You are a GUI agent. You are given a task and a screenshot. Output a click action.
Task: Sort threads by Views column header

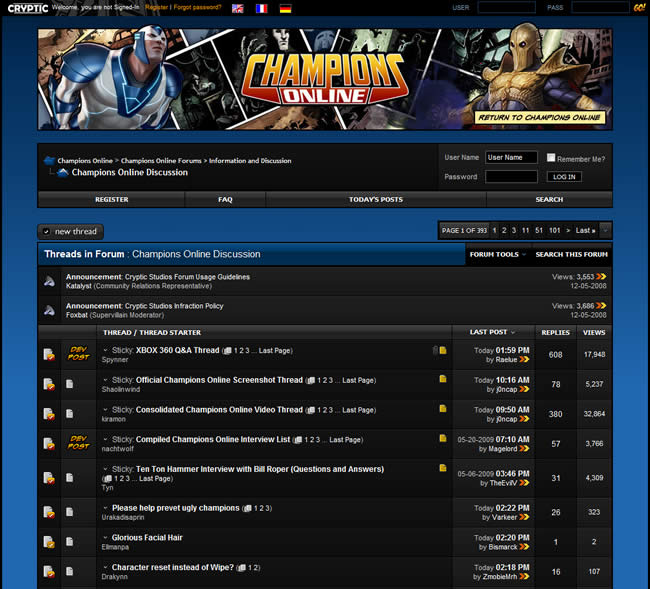point(594,332)
